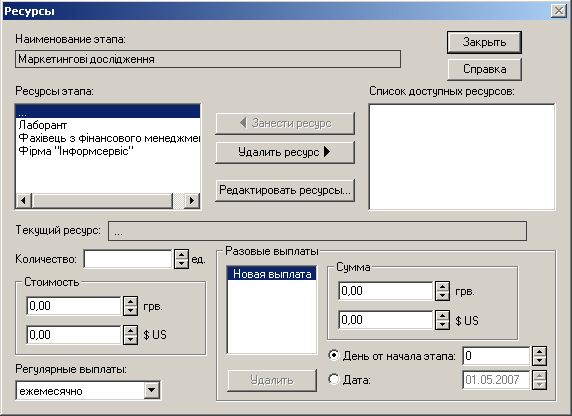
Task: Open Редактировать ресурсы dialog
Action: pyautogui.click(x=285, y=190)
